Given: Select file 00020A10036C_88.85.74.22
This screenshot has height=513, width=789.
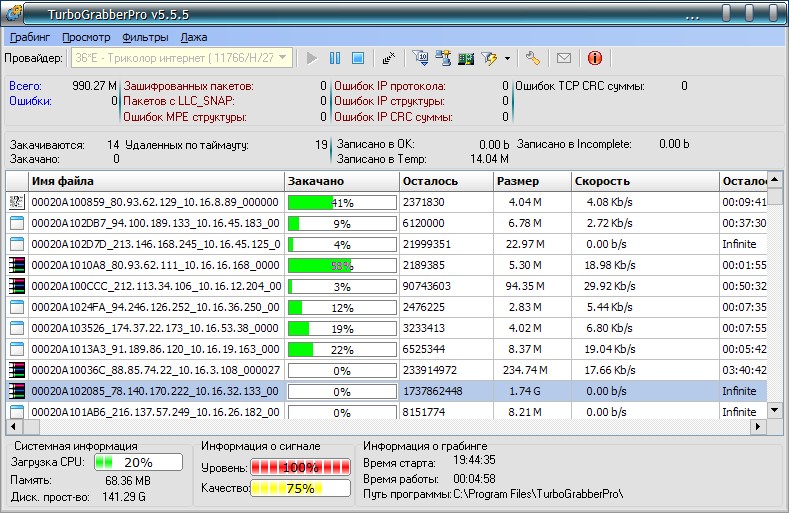Looking at the screenshot, I should point(155,370).
